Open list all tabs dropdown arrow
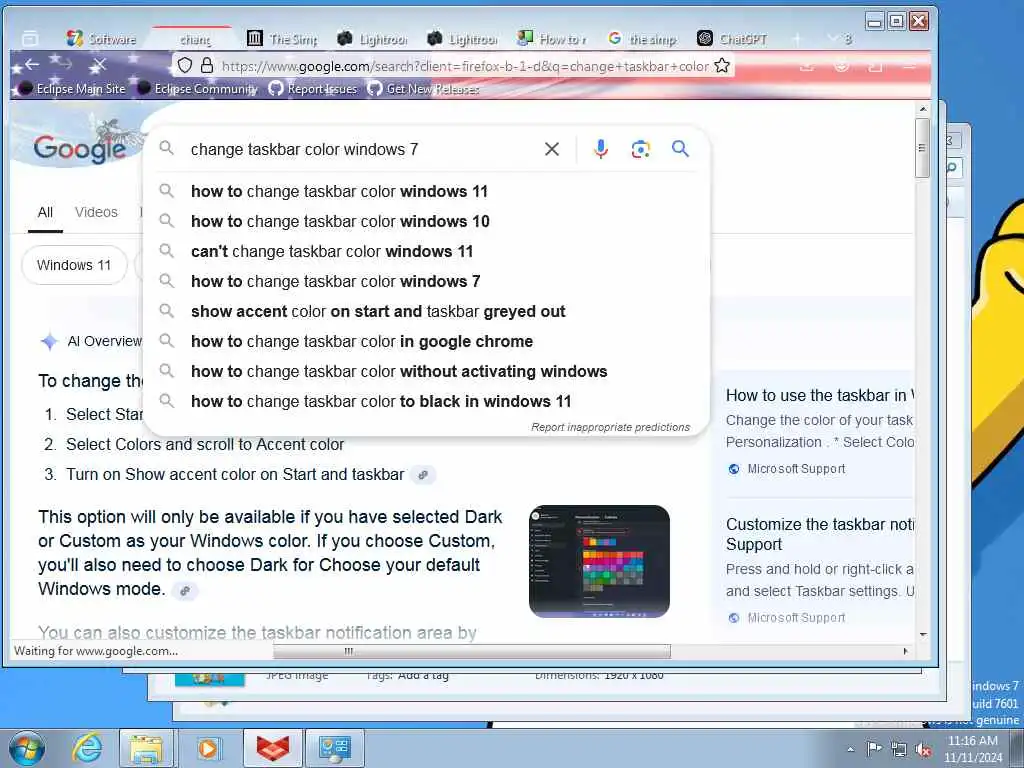The height and width of the screenshot is (768, 1024). (832, 39)
